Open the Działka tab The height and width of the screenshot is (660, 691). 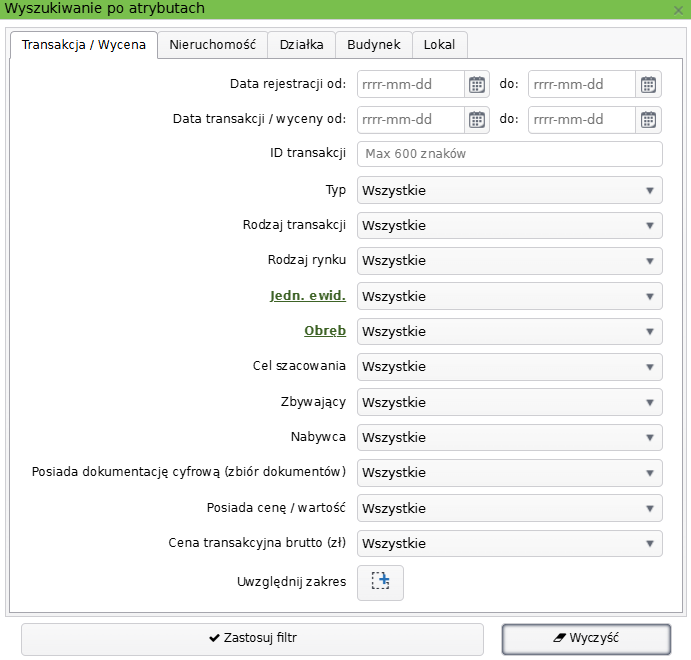coord(301,45)
